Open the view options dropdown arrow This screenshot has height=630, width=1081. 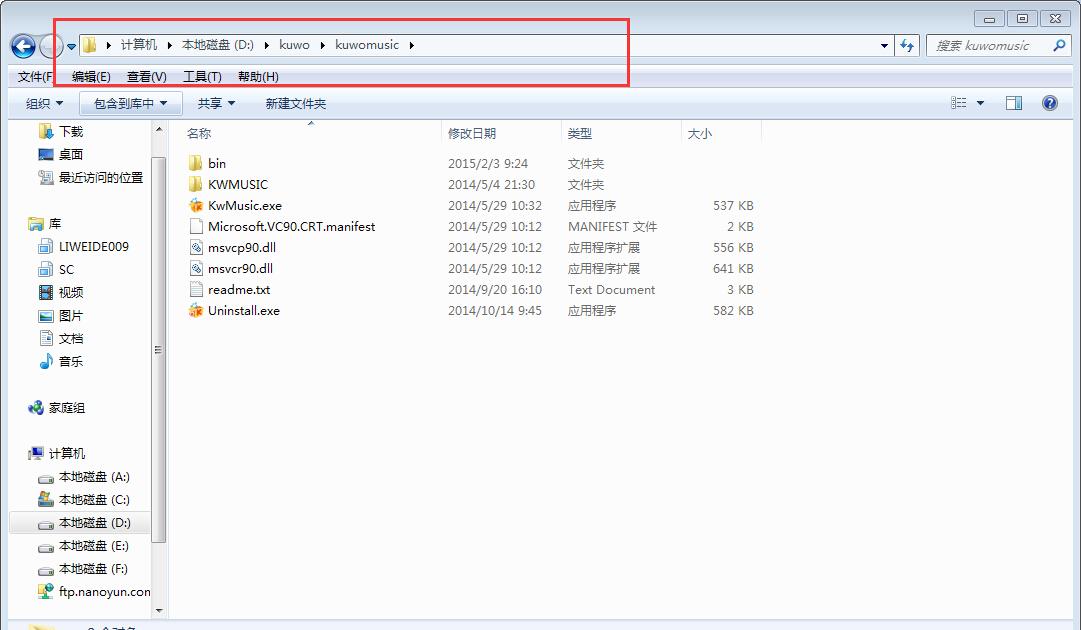[x=980, y=103]
